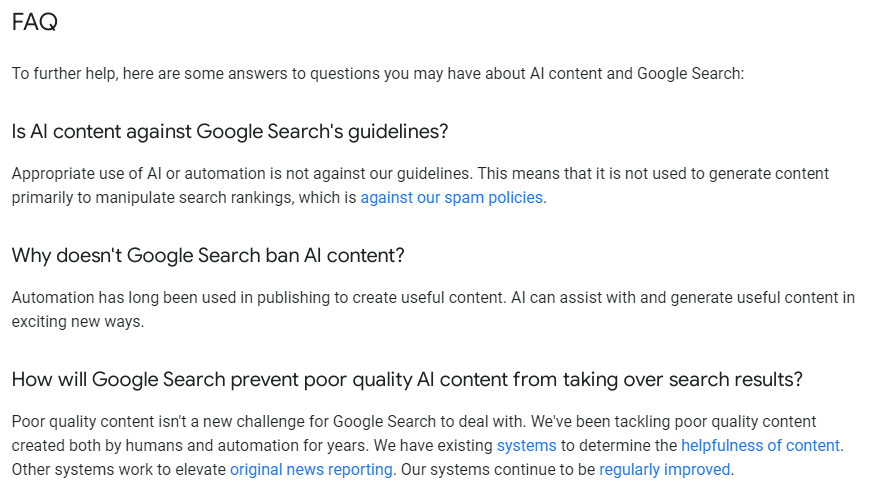Follow the 'systems' hyperlink
Viewport: 889px width, 503px height.
click(526, 445)
